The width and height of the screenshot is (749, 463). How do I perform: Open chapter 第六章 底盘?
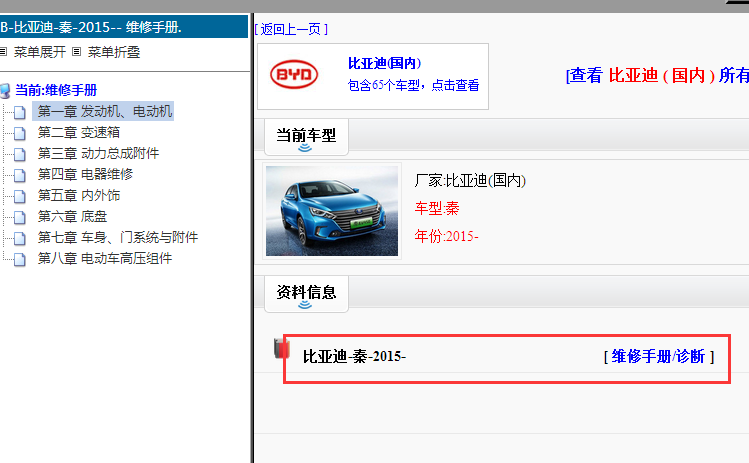click(72, 216)
